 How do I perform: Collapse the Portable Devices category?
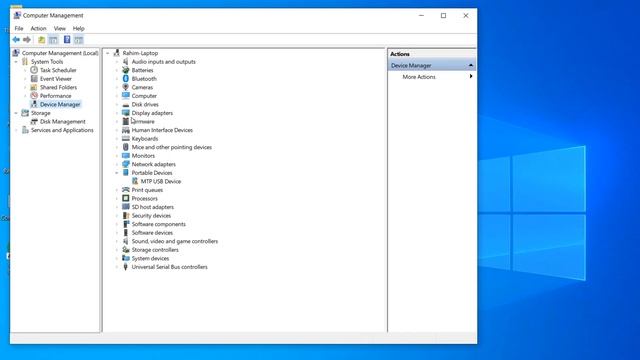[117, 173]
